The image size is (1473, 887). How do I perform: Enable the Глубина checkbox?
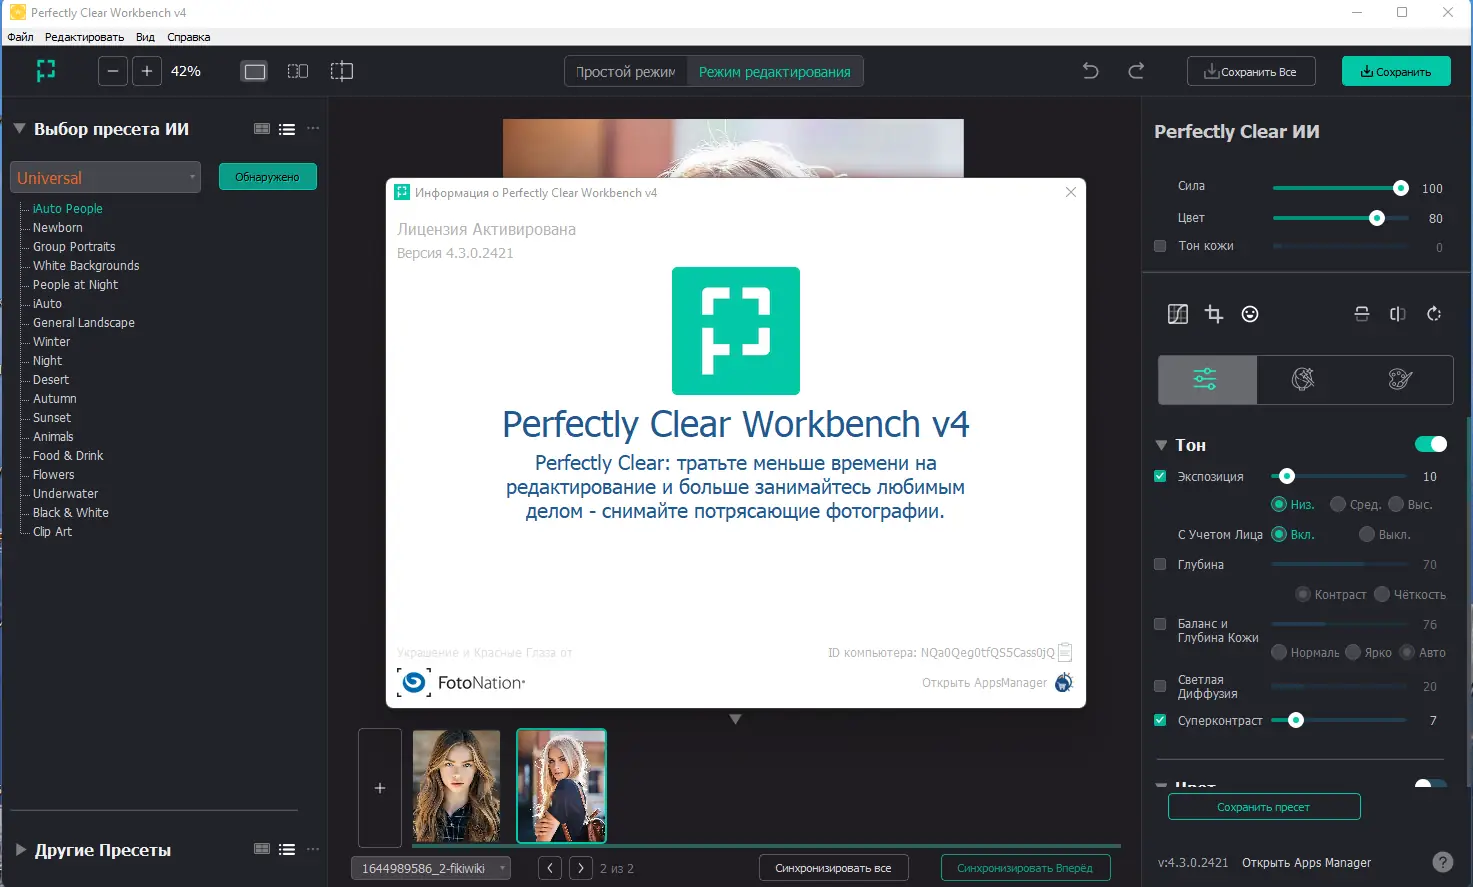[x=1160, y=564]
